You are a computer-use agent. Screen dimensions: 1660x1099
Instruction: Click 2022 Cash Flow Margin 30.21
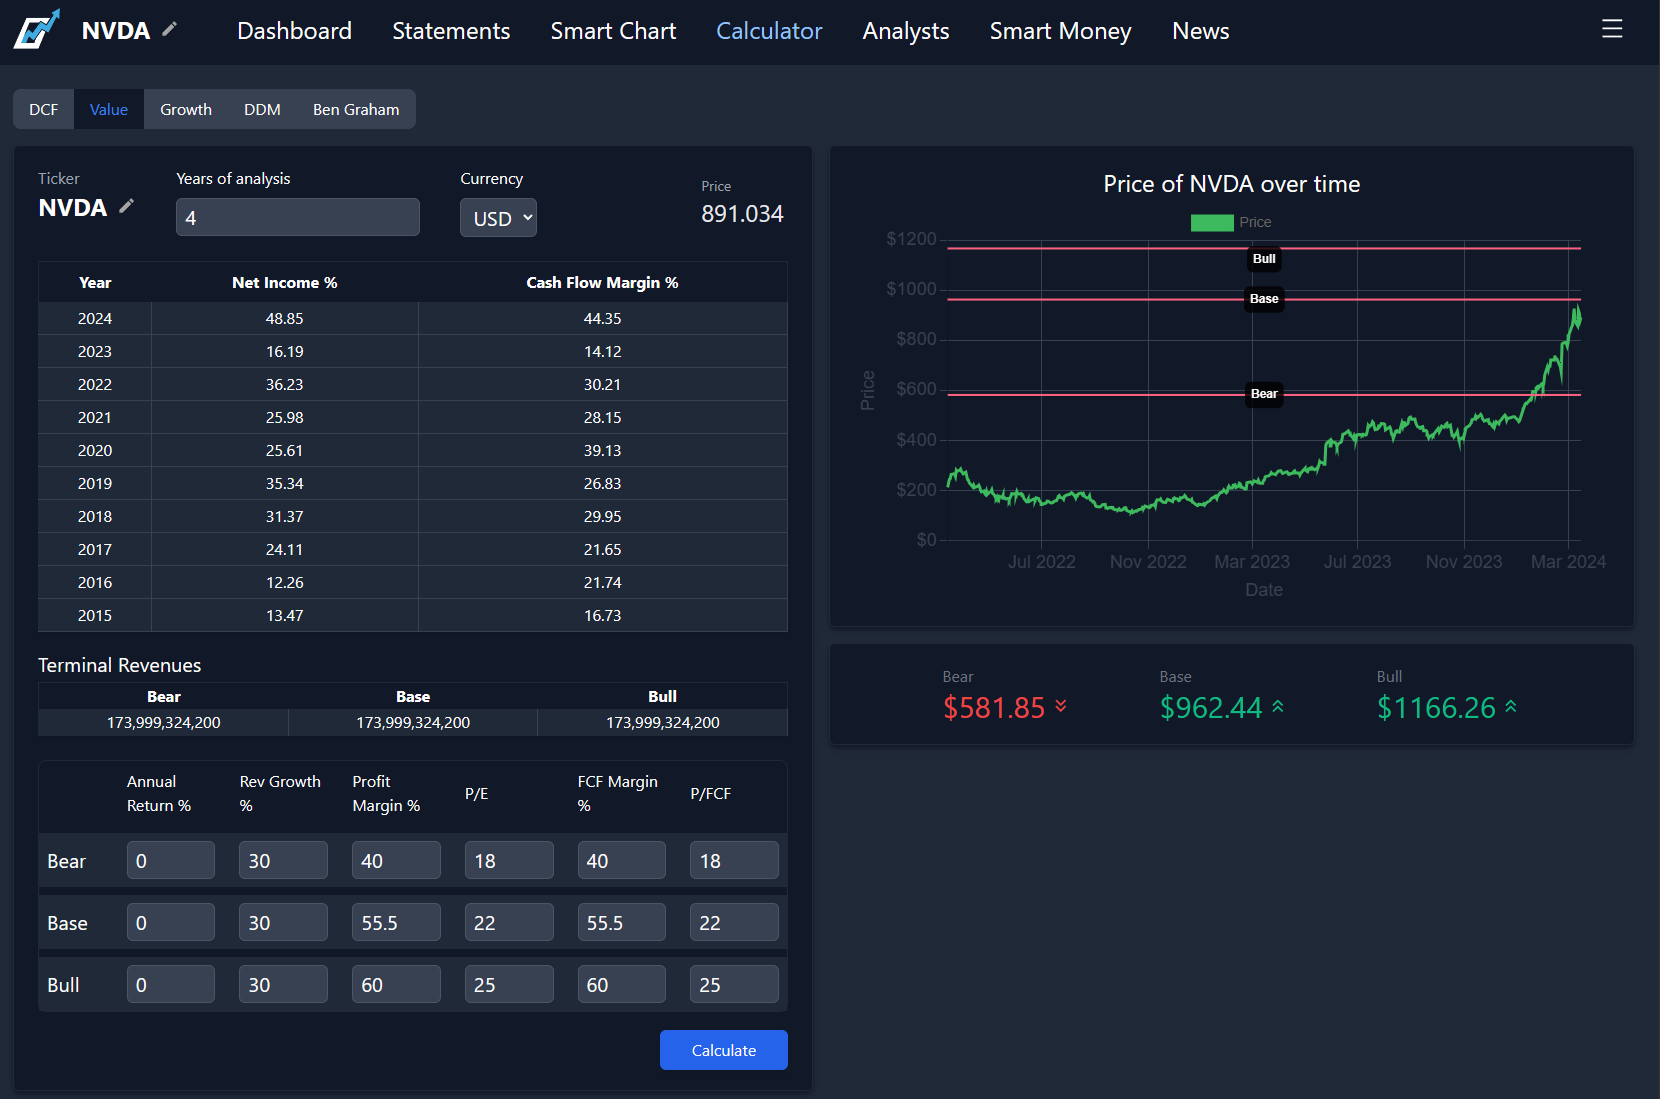(602, 384)
